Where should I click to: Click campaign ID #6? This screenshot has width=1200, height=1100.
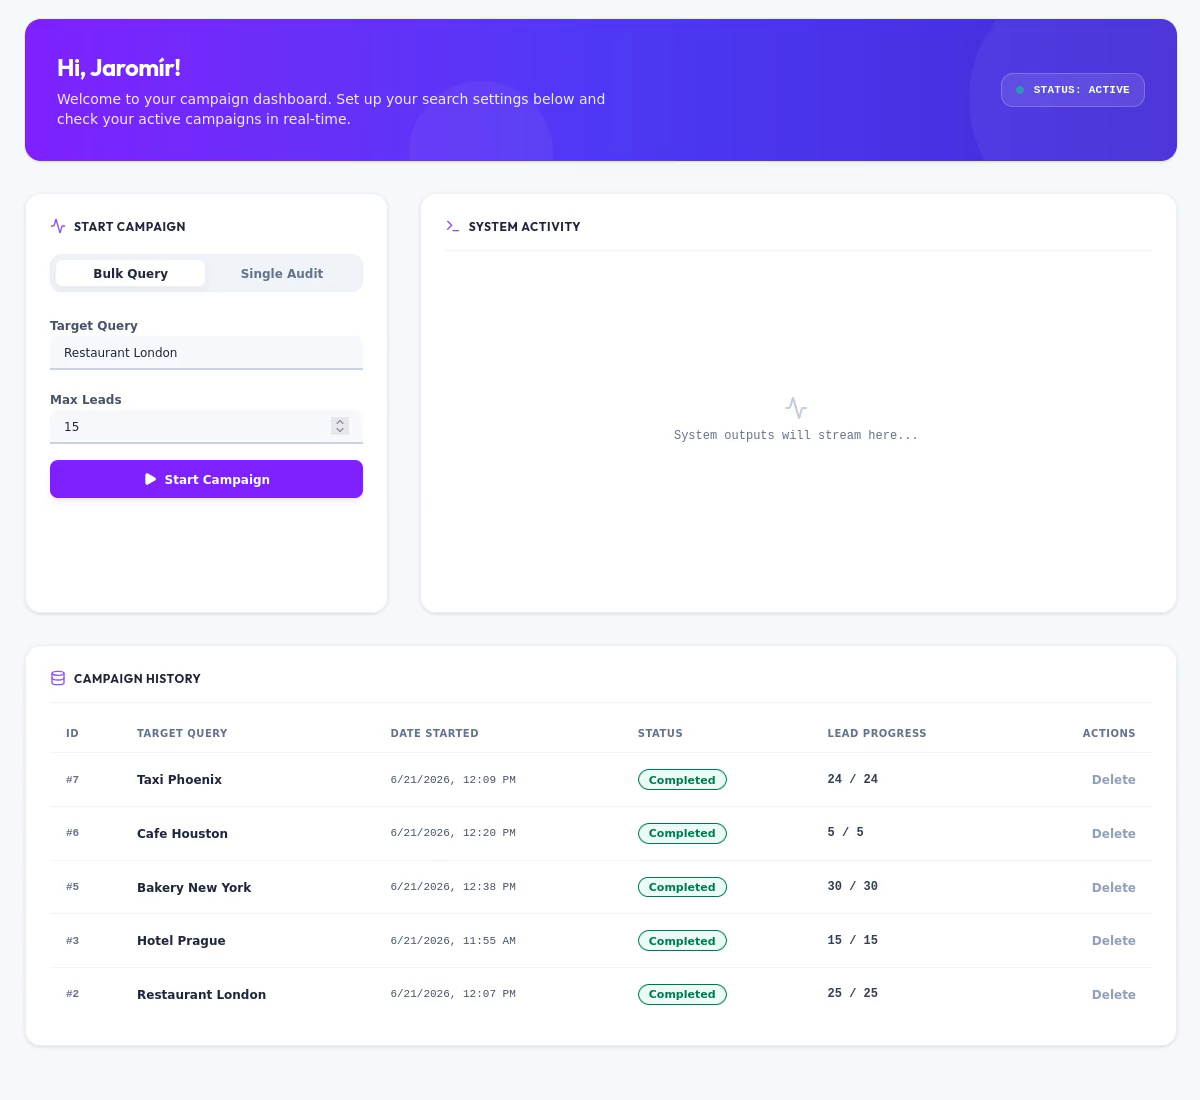pos(72,833)
